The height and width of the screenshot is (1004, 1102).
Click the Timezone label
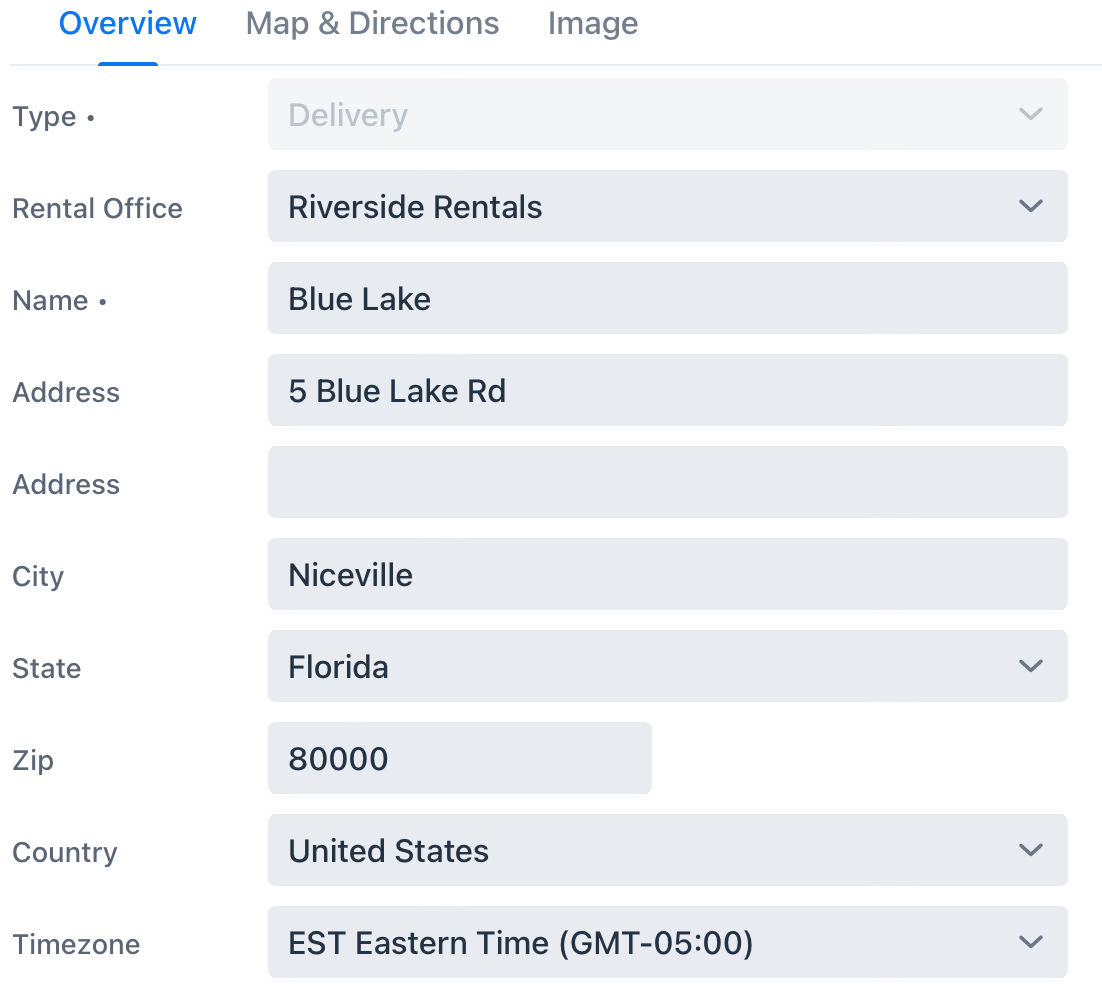coord(77,945)
